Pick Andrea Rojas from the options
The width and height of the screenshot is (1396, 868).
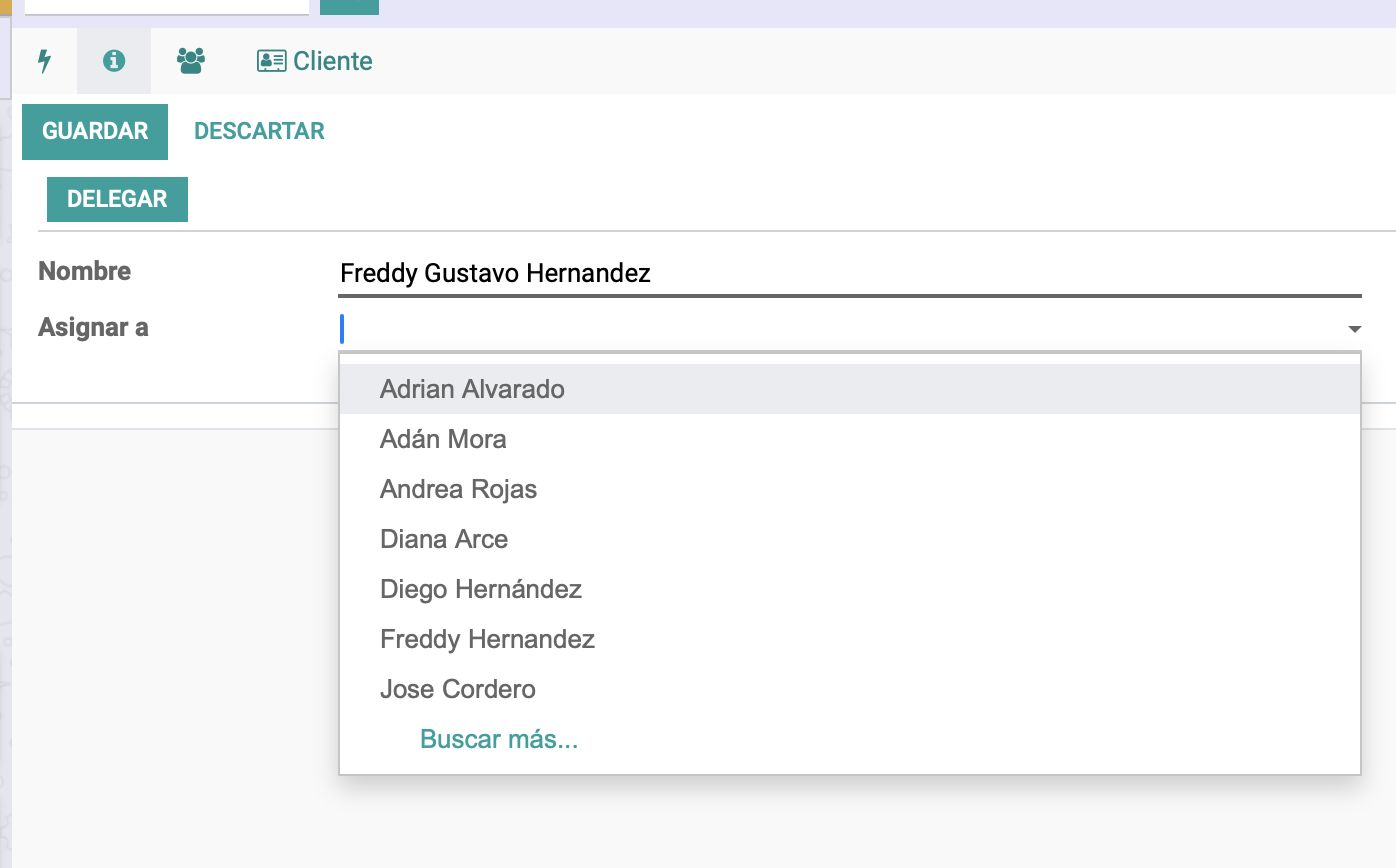458,489
